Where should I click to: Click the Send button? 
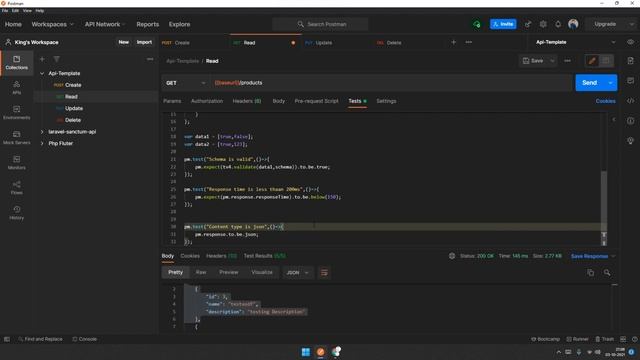590,83
